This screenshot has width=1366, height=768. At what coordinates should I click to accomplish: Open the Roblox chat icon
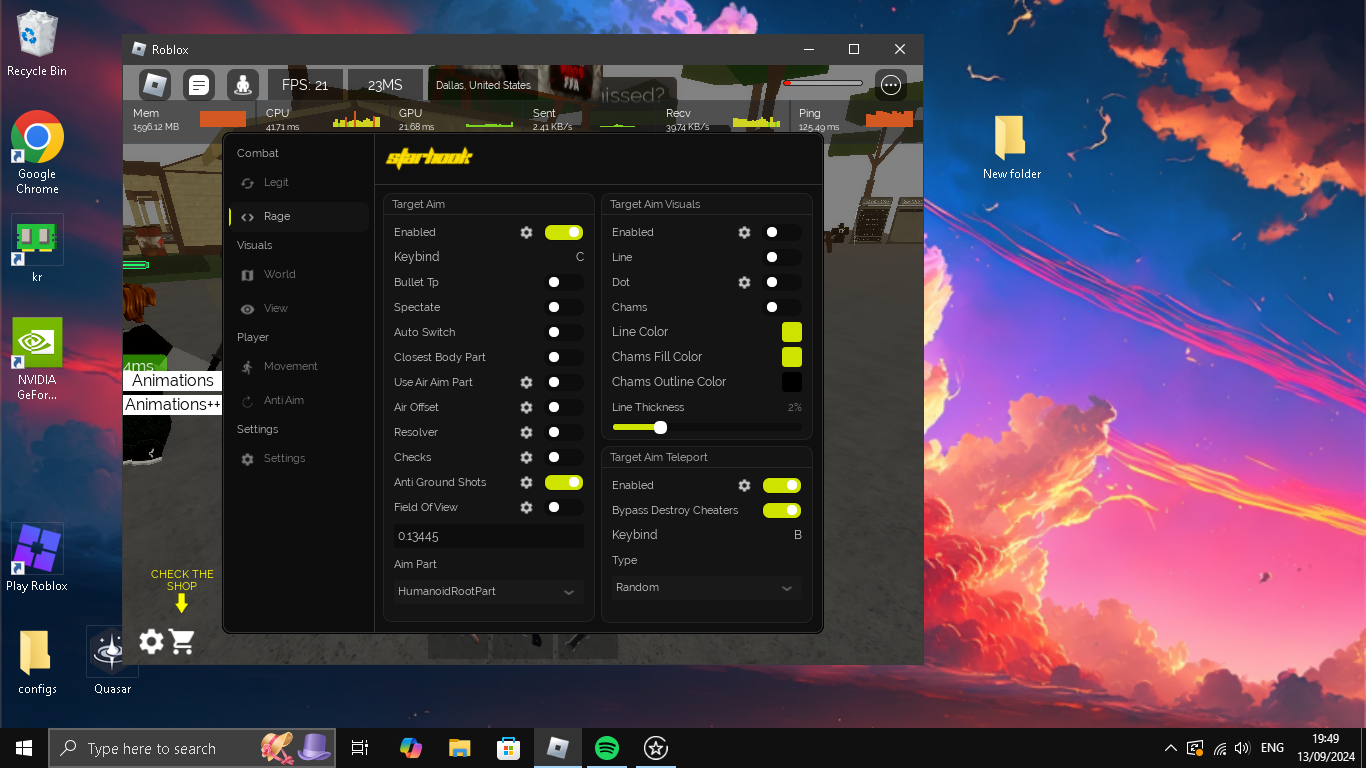pos(199,85)
